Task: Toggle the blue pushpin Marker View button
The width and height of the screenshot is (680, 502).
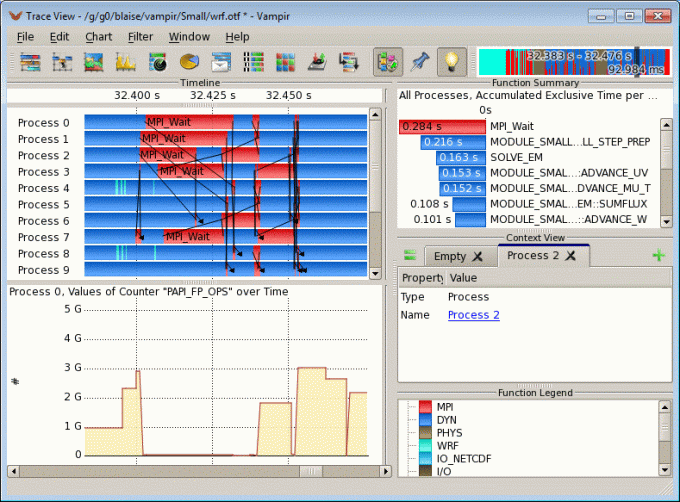Action: (419, 62)
